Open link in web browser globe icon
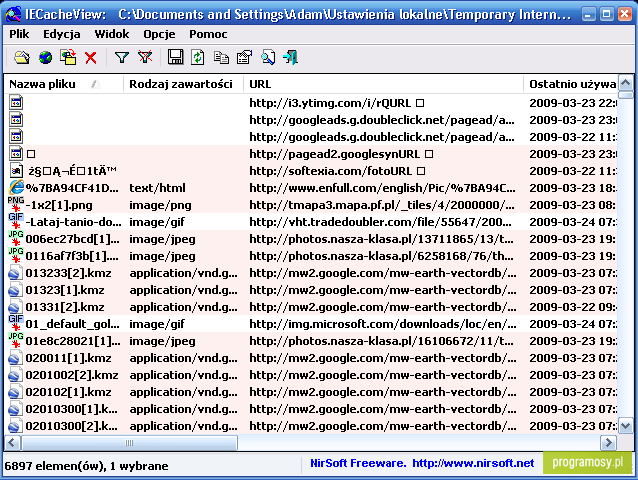638x480 pixels. click(x=45, y=57)
